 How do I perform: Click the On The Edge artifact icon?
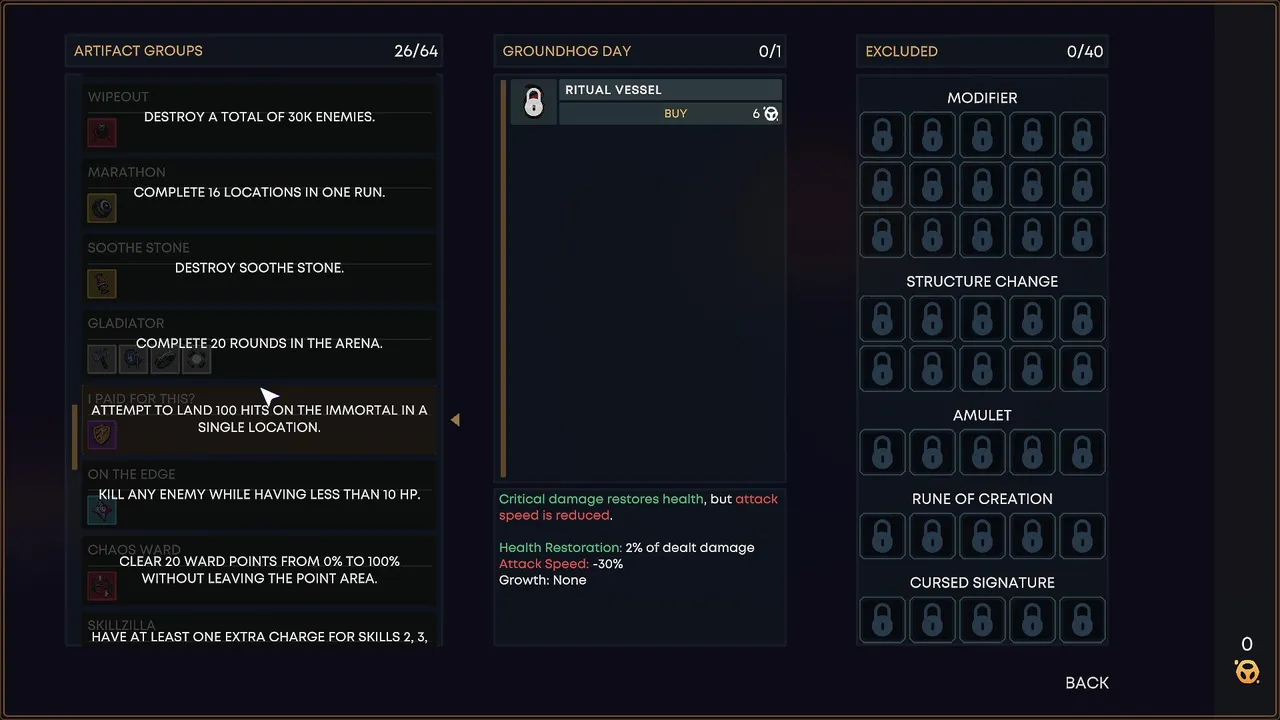[x=102, y=510]
